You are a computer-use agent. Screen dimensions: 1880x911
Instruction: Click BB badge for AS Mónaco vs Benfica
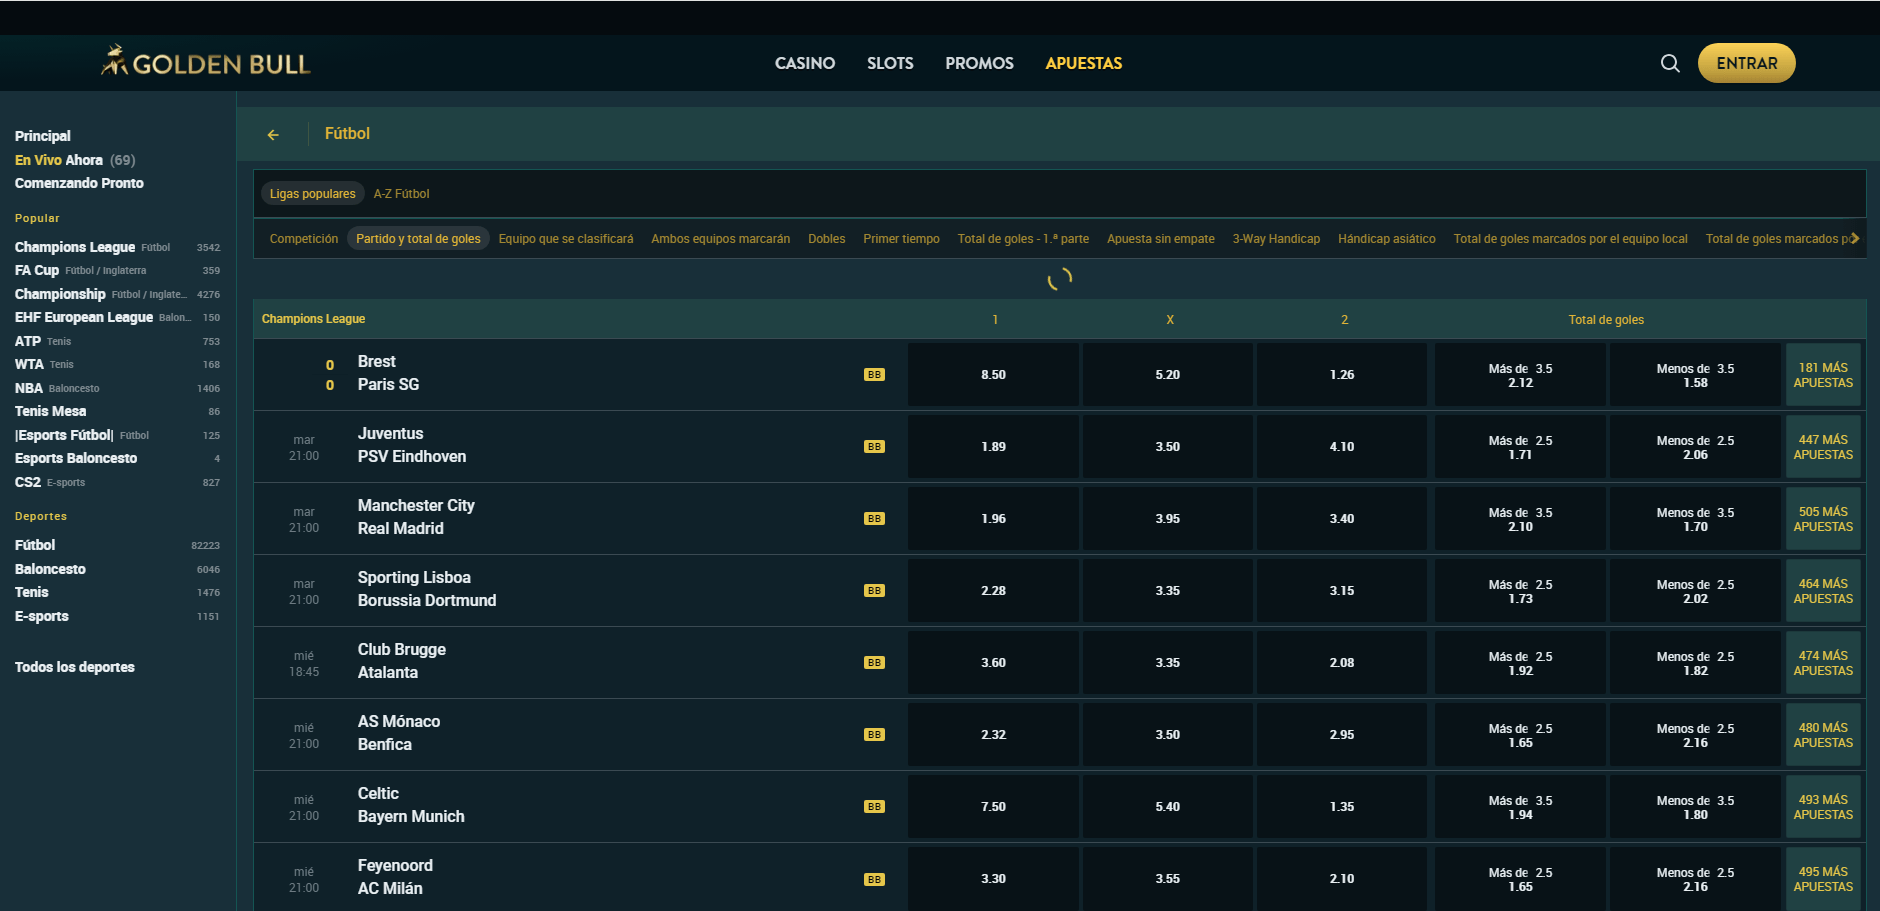pos(874,735)
